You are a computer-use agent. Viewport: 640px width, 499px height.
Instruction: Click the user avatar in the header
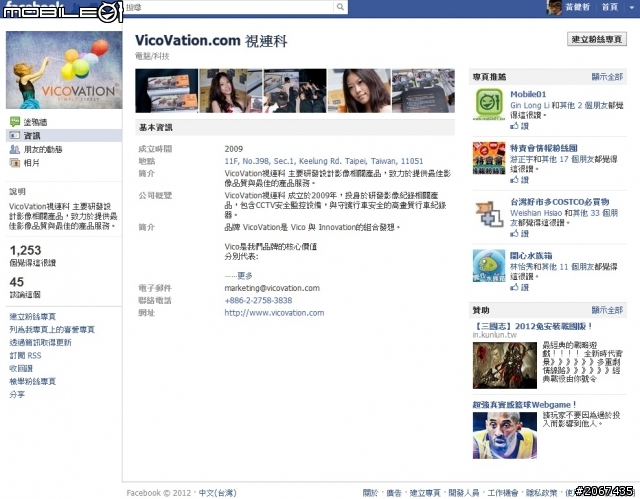pos(554,7)
